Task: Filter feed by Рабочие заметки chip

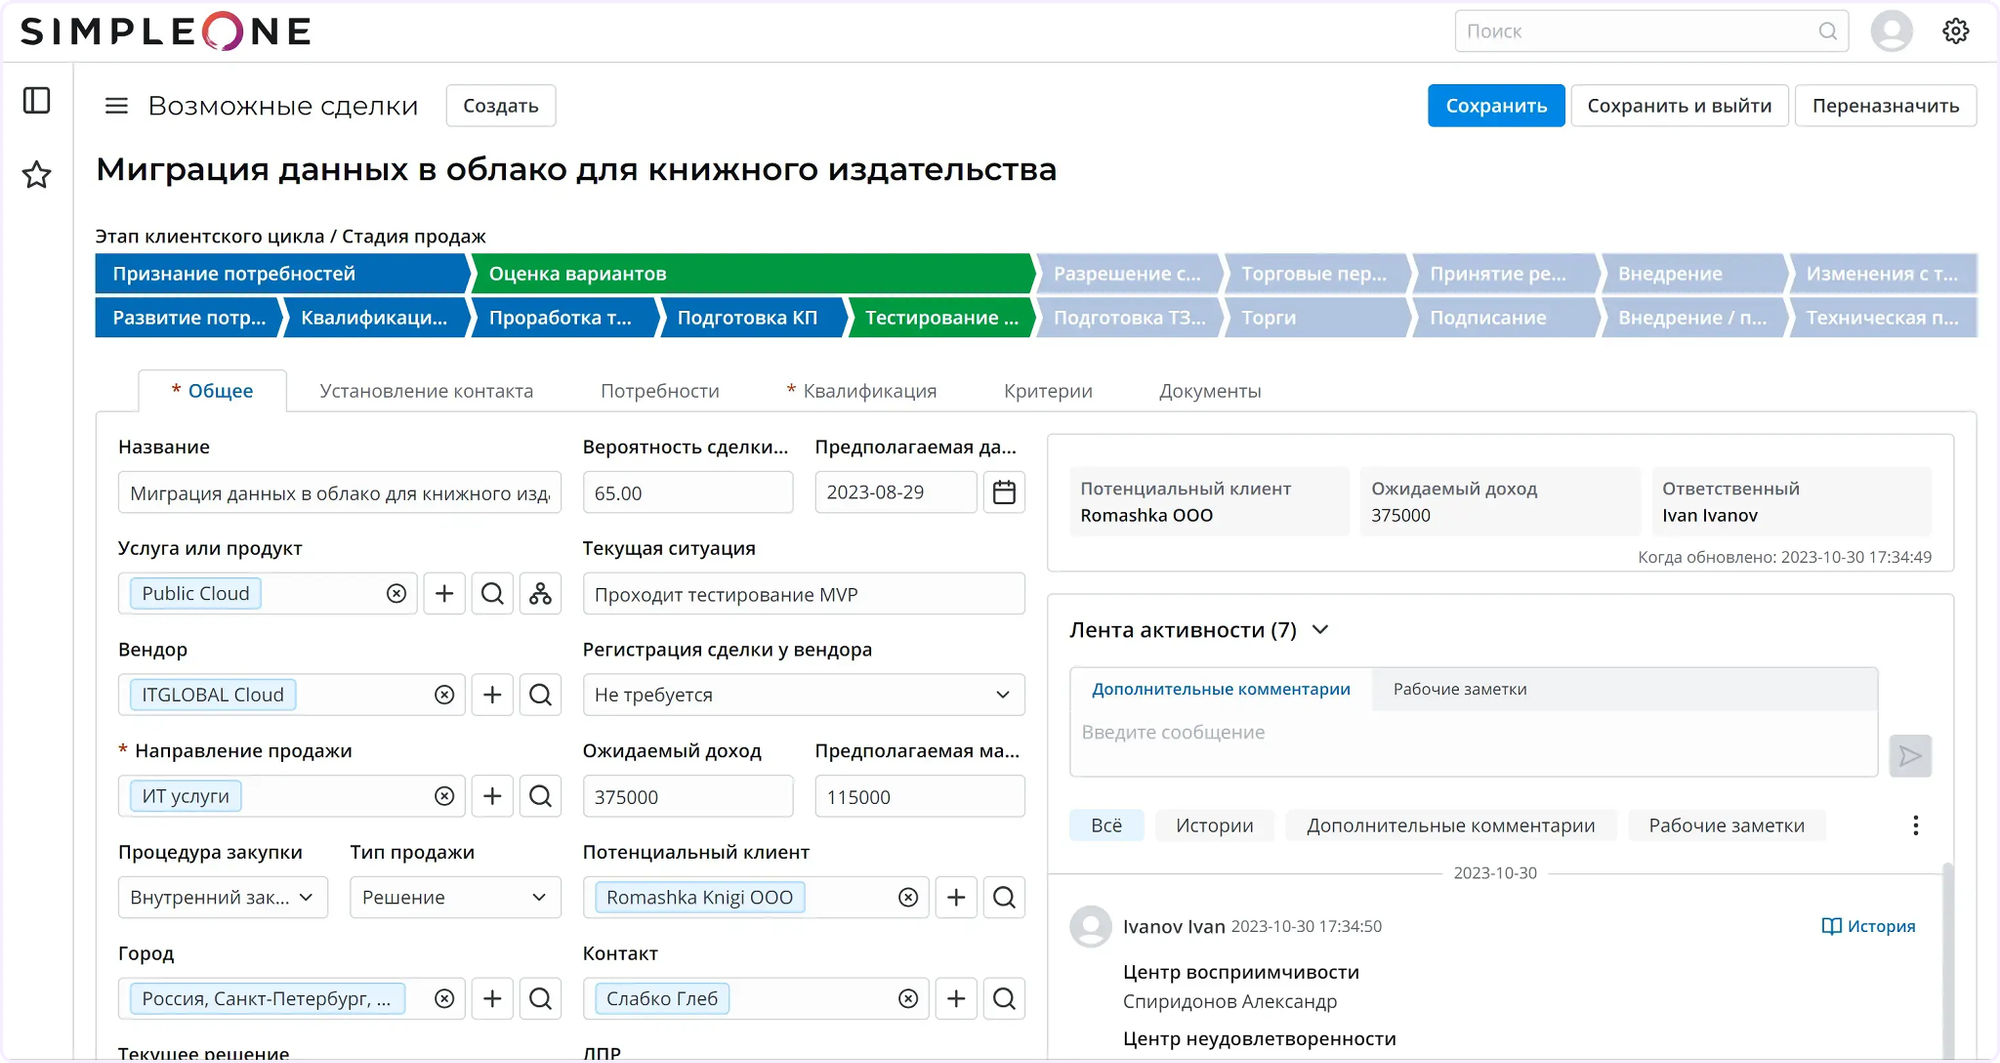Action: [1726, 826]
